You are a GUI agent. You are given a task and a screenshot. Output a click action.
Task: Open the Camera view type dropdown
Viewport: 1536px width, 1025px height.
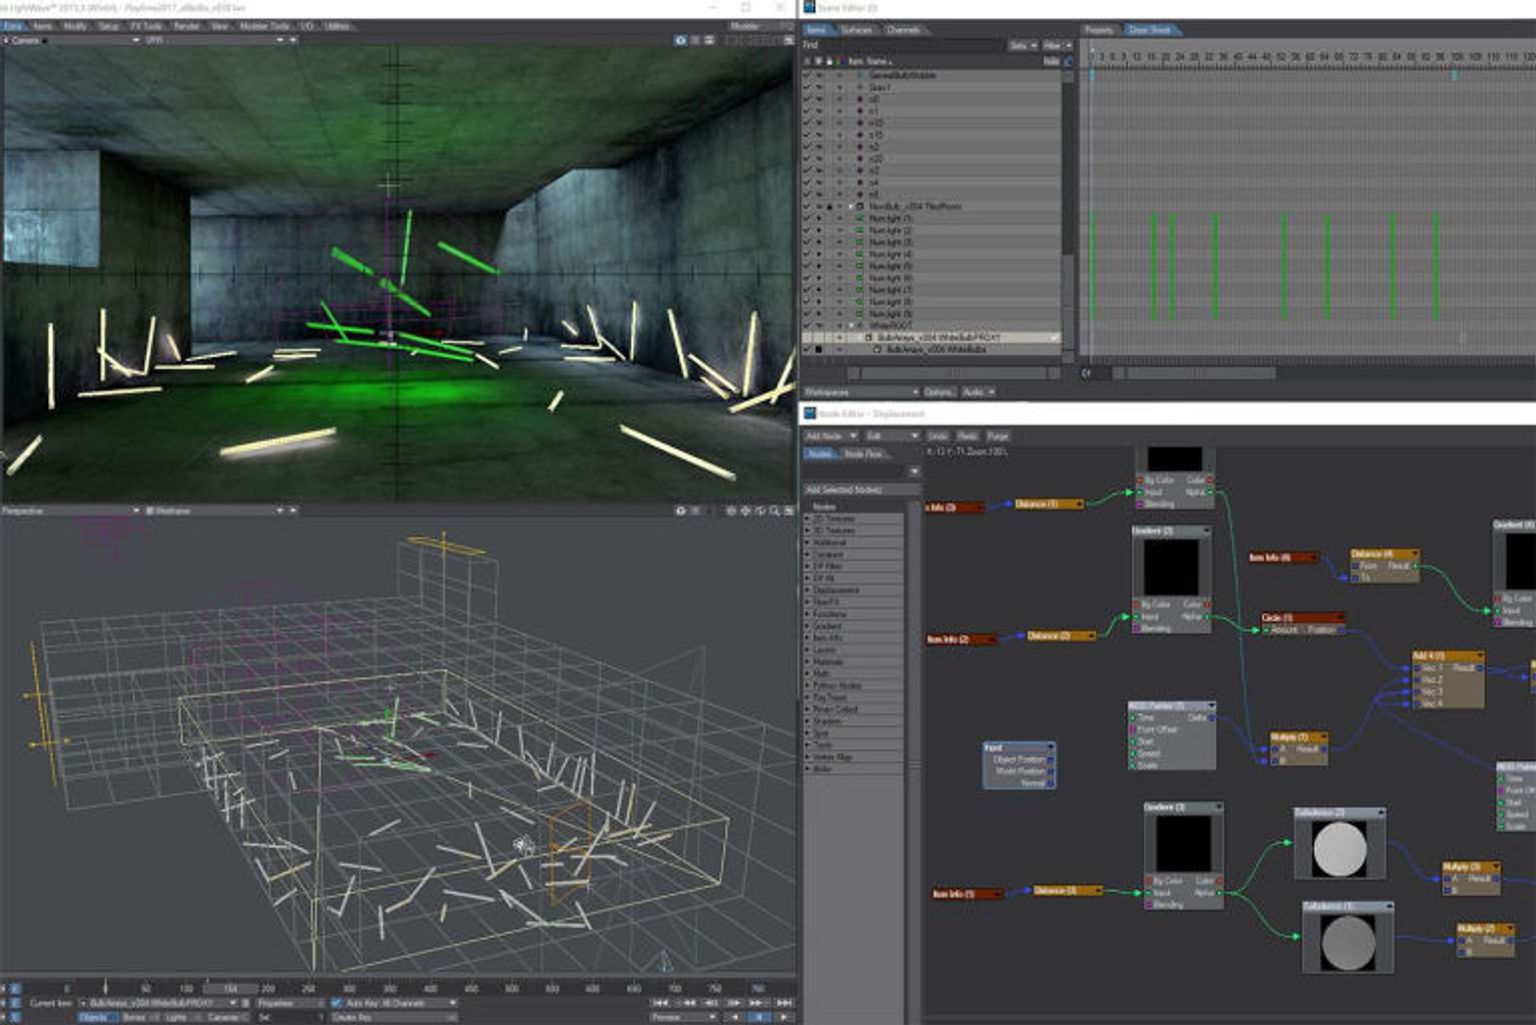(x=72, y=40)
